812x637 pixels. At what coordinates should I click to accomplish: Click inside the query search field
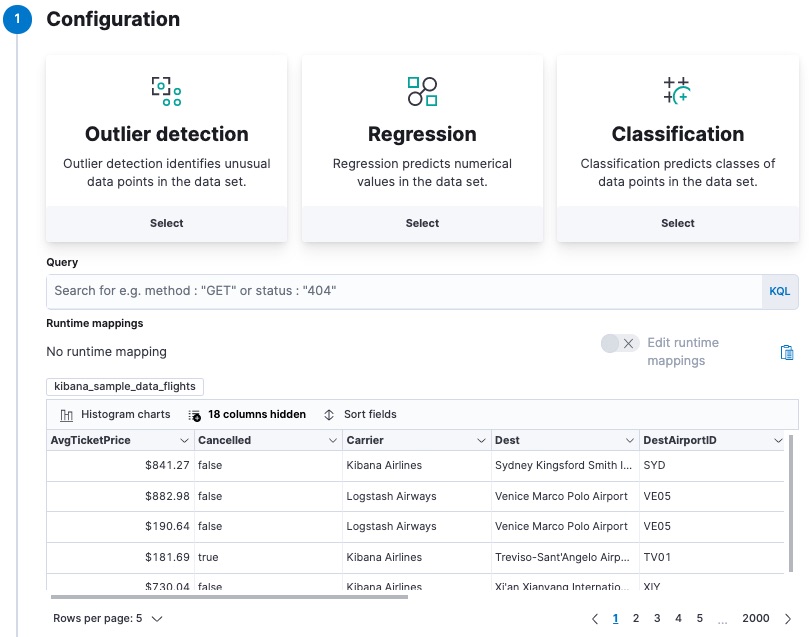pos(400,291)
